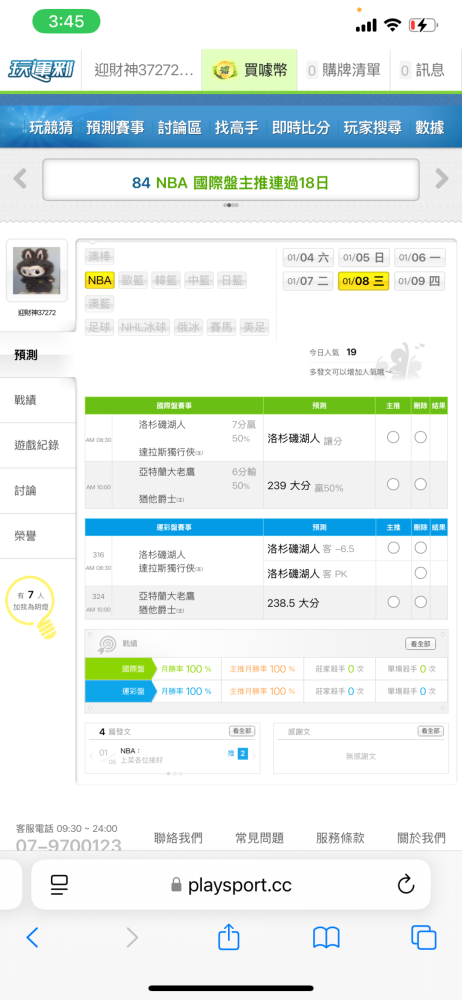Open 玩家搜尋 in the nav bar

(x=373, y=127)
